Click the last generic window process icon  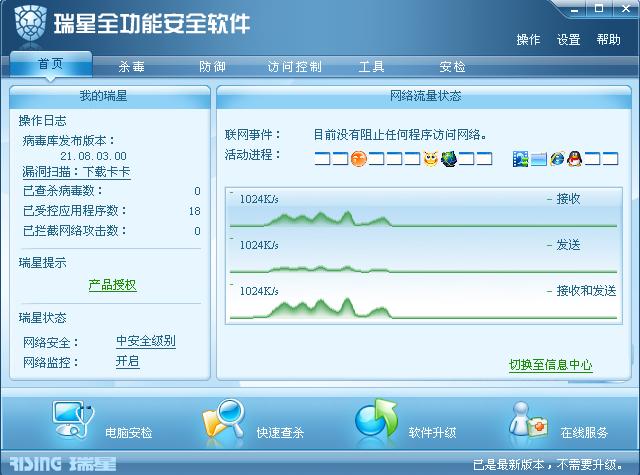(611, 159)
